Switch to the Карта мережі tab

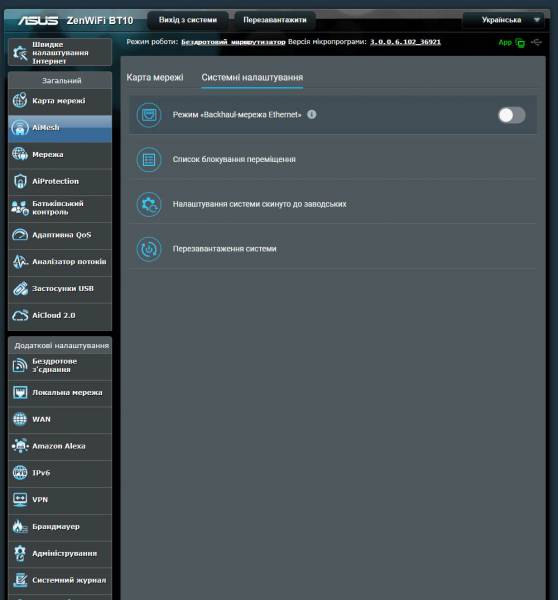coord(155,77)
